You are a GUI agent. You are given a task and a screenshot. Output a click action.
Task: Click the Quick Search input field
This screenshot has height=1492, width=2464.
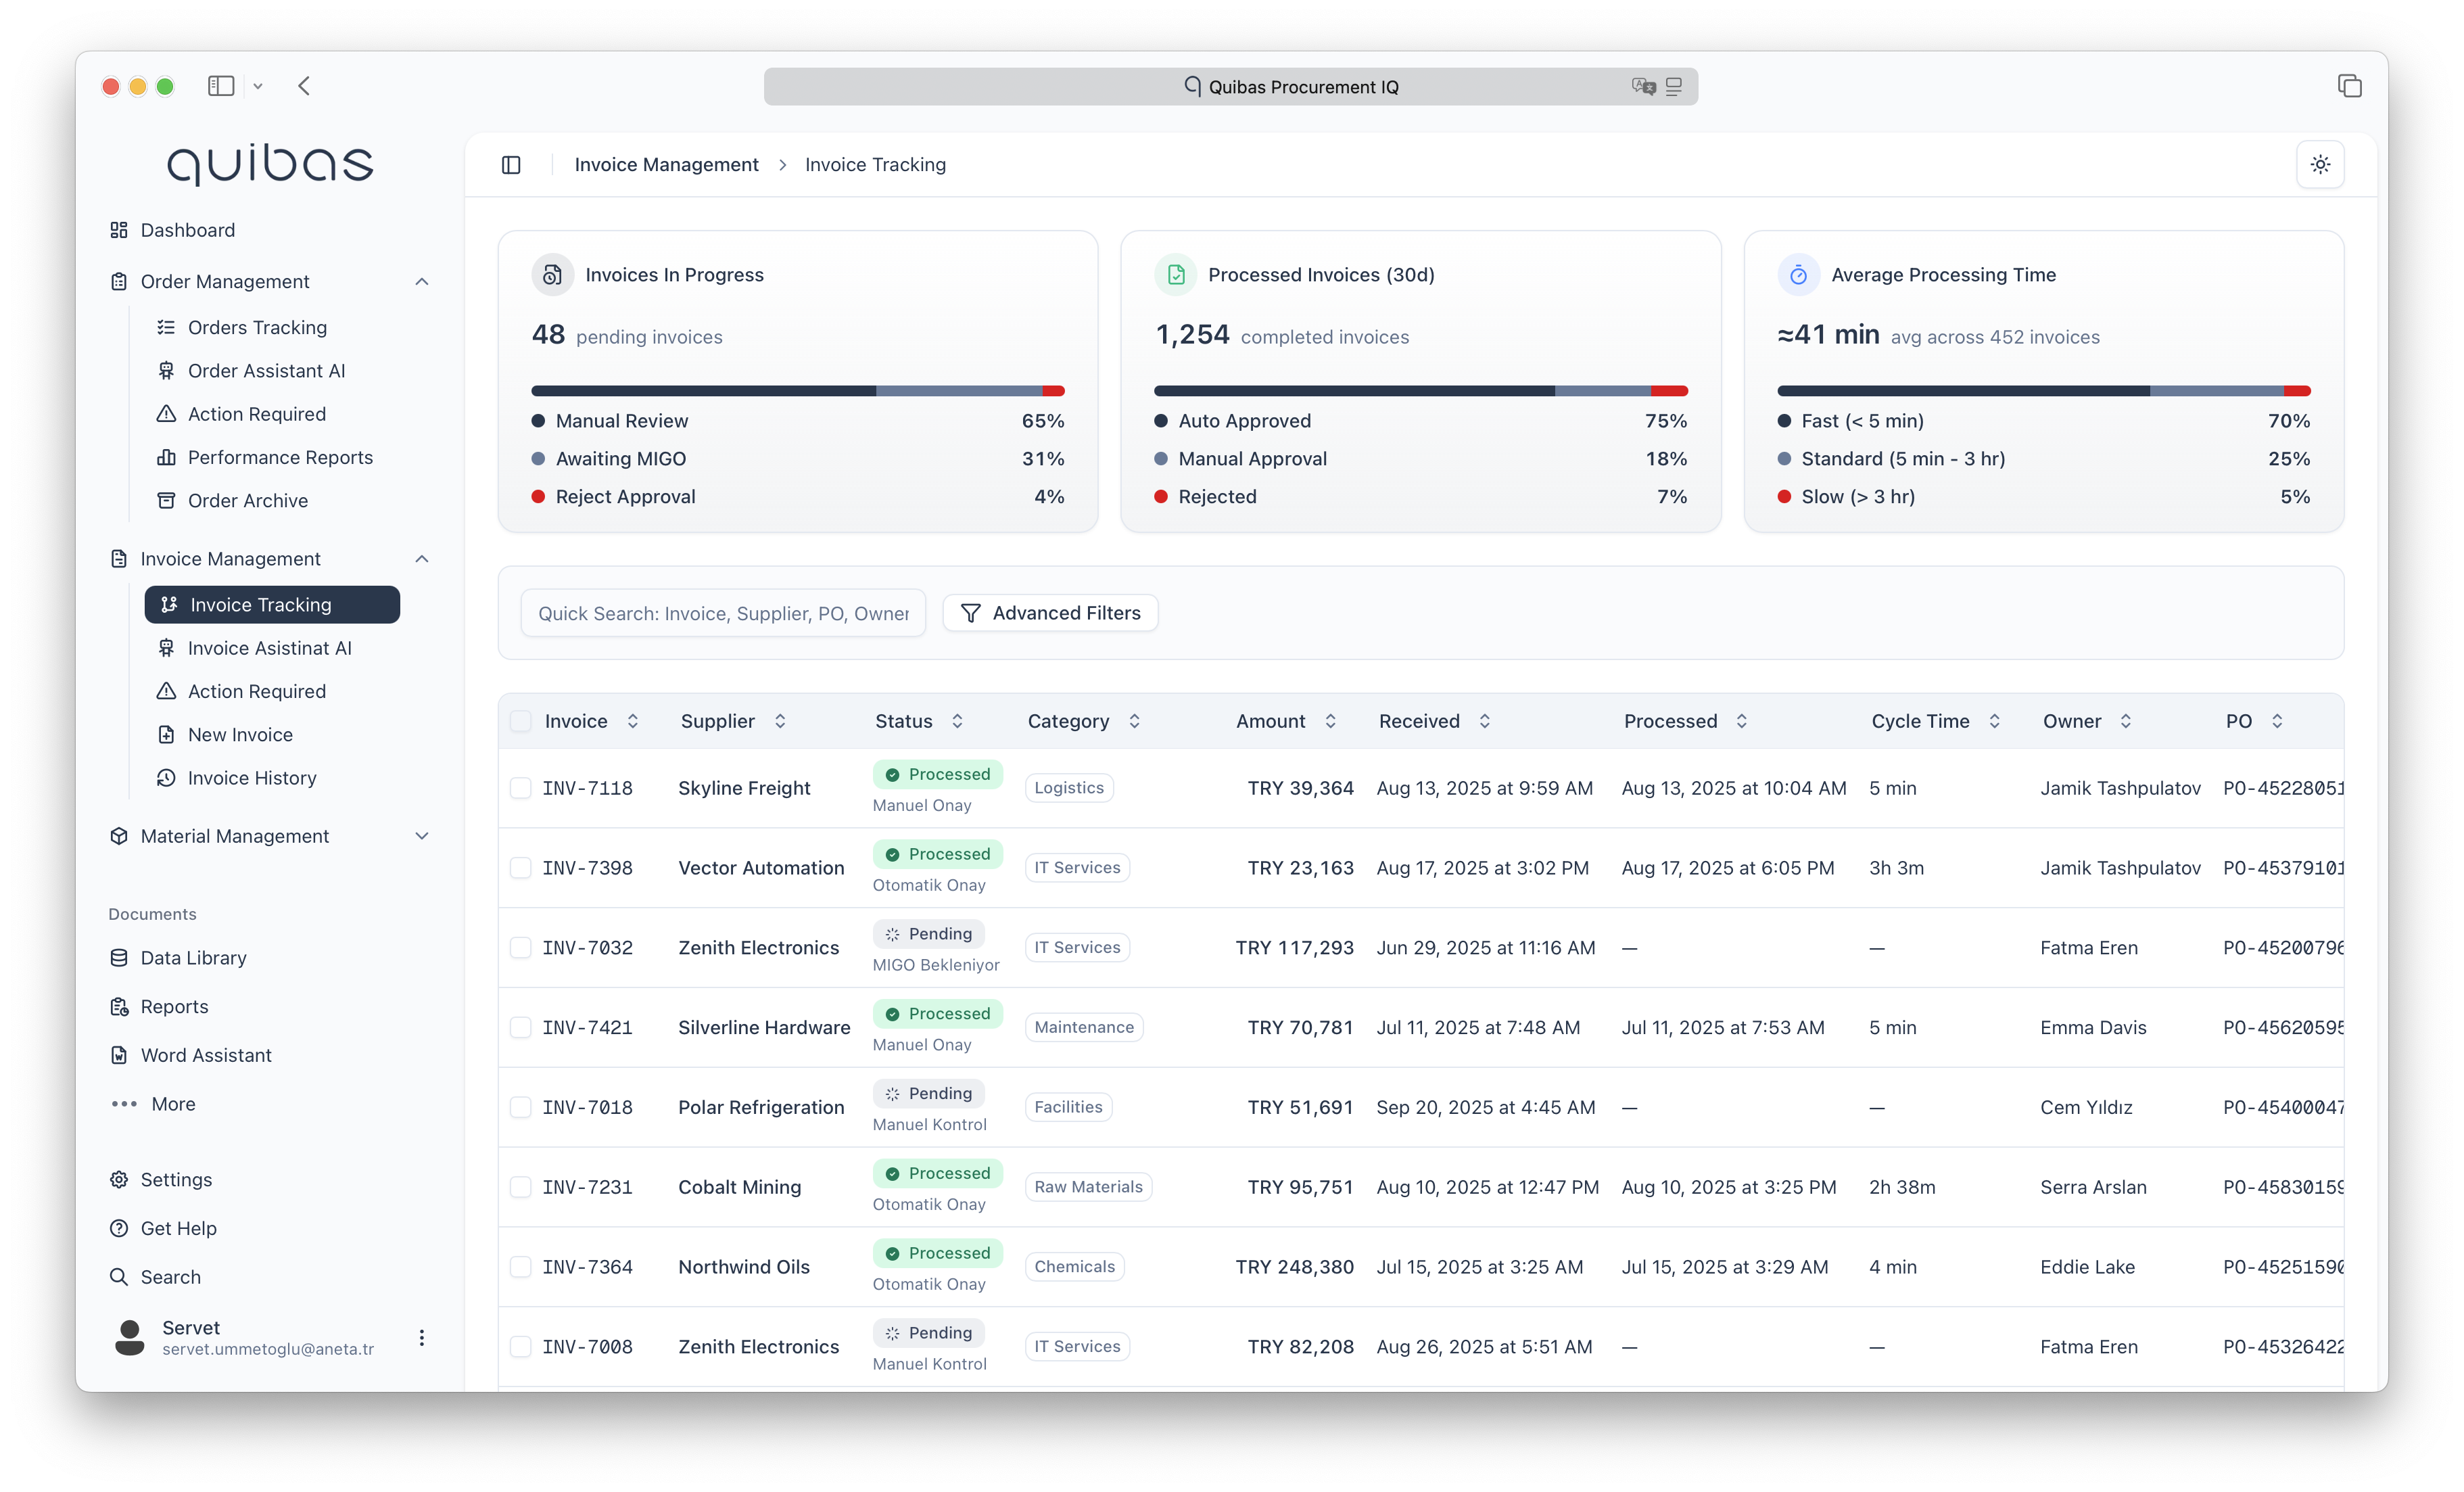click(722, 612)
